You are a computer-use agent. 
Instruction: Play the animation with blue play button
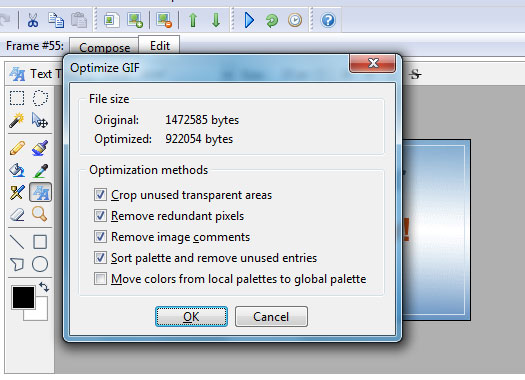click(x=249, y=20)
